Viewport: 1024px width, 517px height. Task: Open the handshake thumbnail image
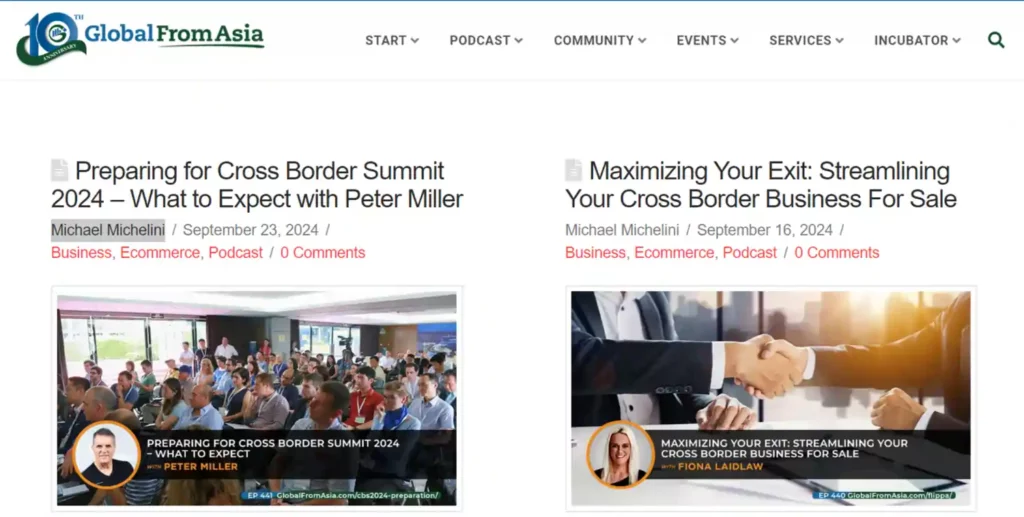pos(771,399)
